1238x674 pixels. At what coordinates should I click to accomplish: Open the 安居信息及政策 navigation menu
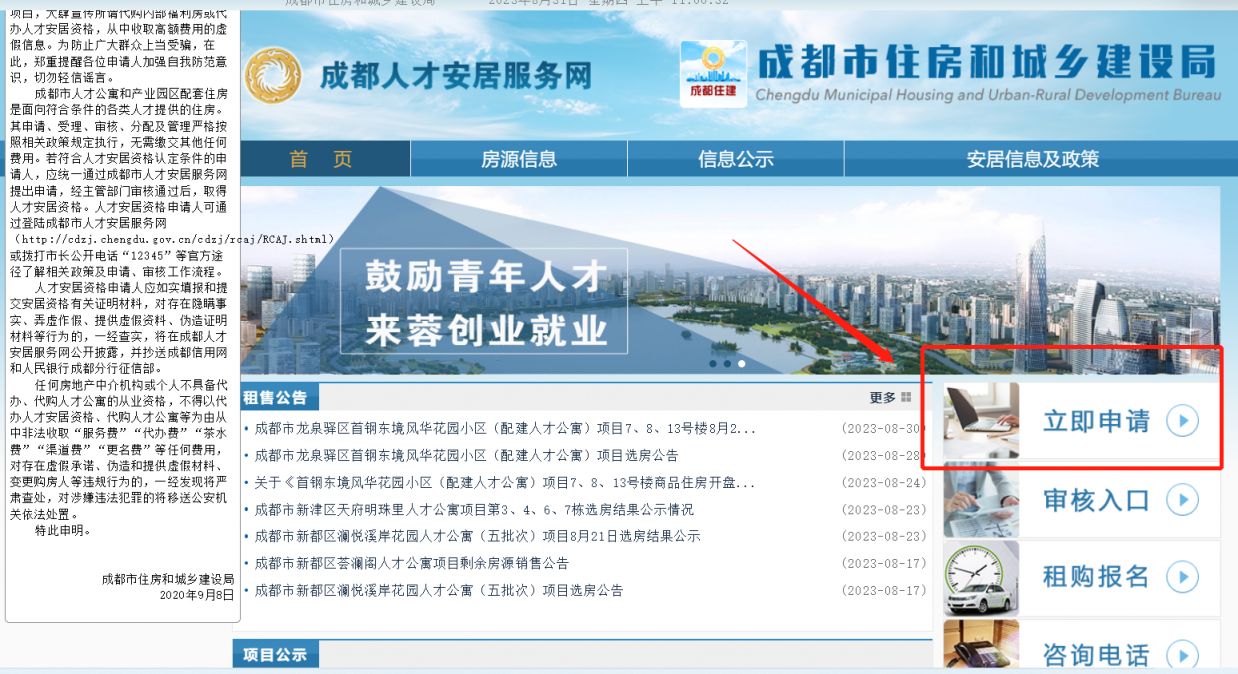coord(1033,159)
